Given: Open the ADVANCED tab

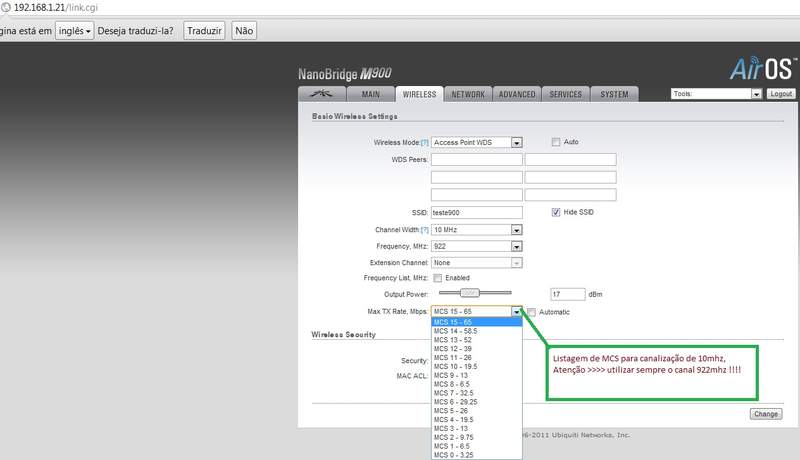Looking at the screenshot, I should (517, 94).
